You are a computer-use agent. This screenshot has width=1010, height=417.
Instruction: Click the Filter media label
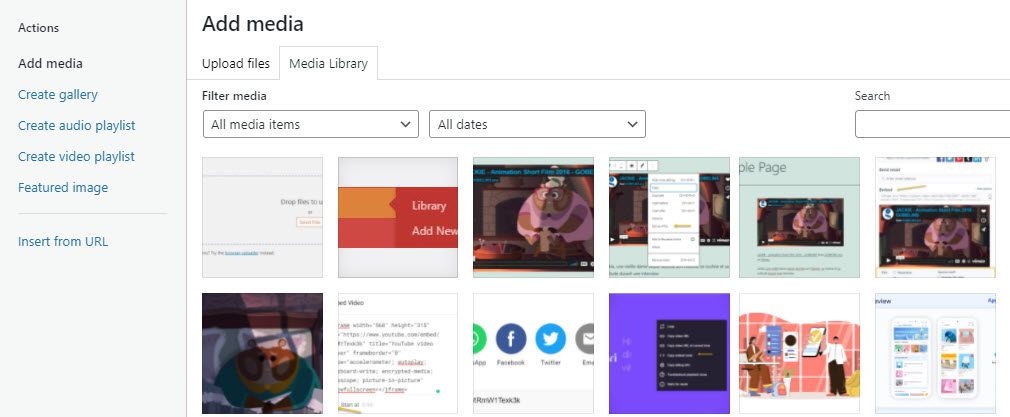click(234, 96)
